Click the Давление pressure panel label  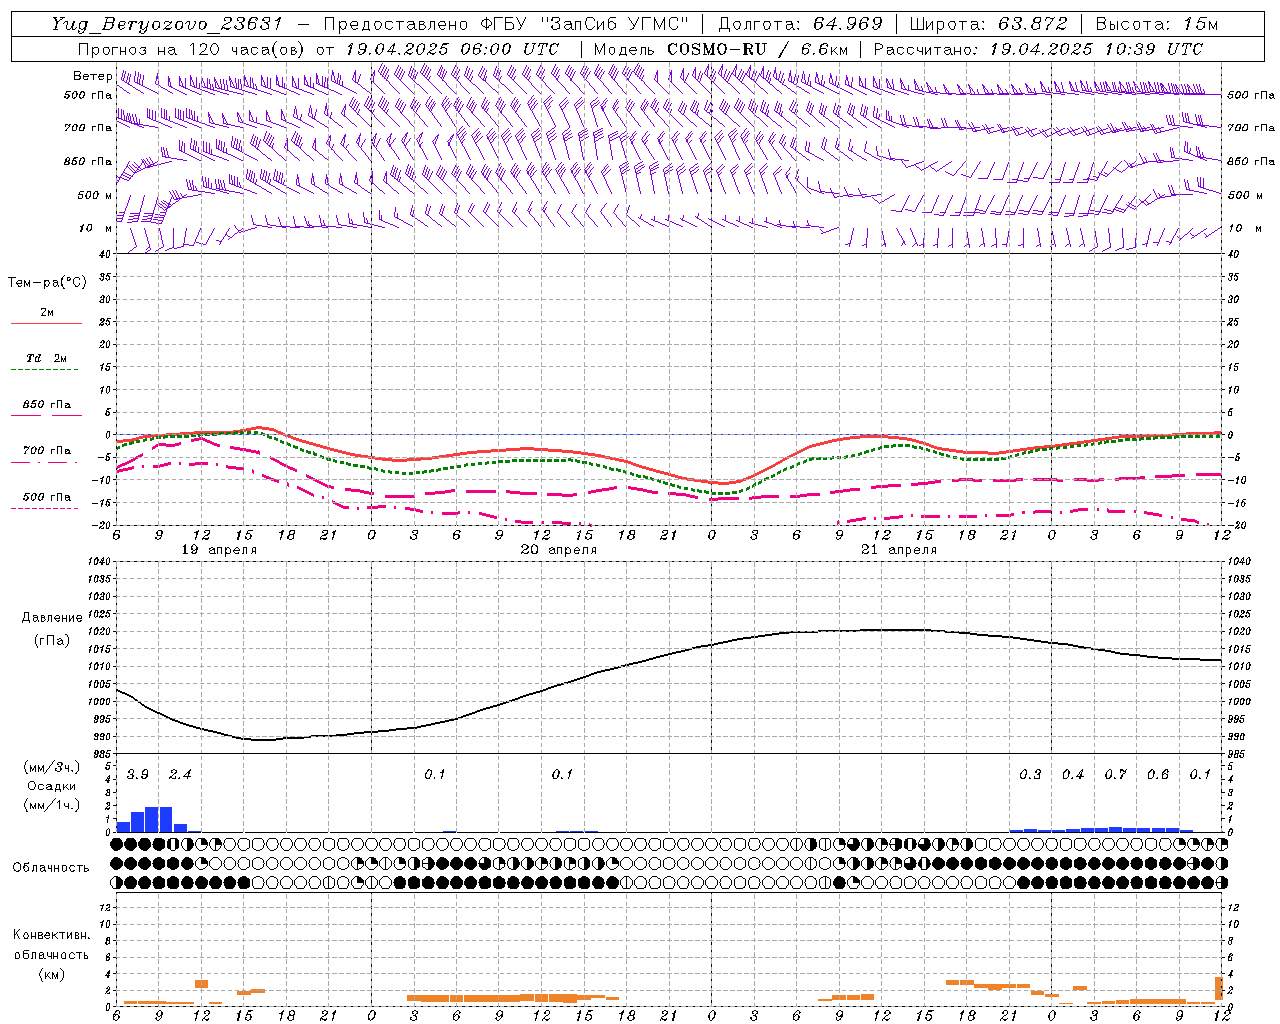click(52, 618)
